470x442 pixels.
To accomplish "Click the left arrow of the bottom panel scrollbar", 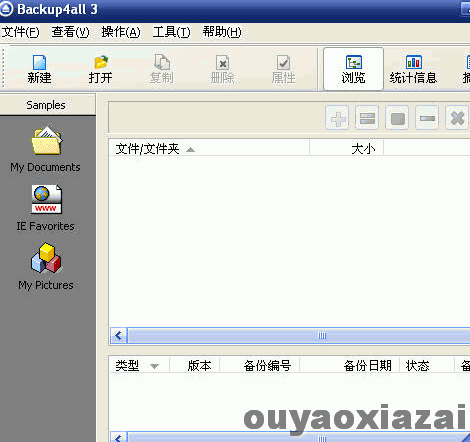I will click(x=119, y=437).
